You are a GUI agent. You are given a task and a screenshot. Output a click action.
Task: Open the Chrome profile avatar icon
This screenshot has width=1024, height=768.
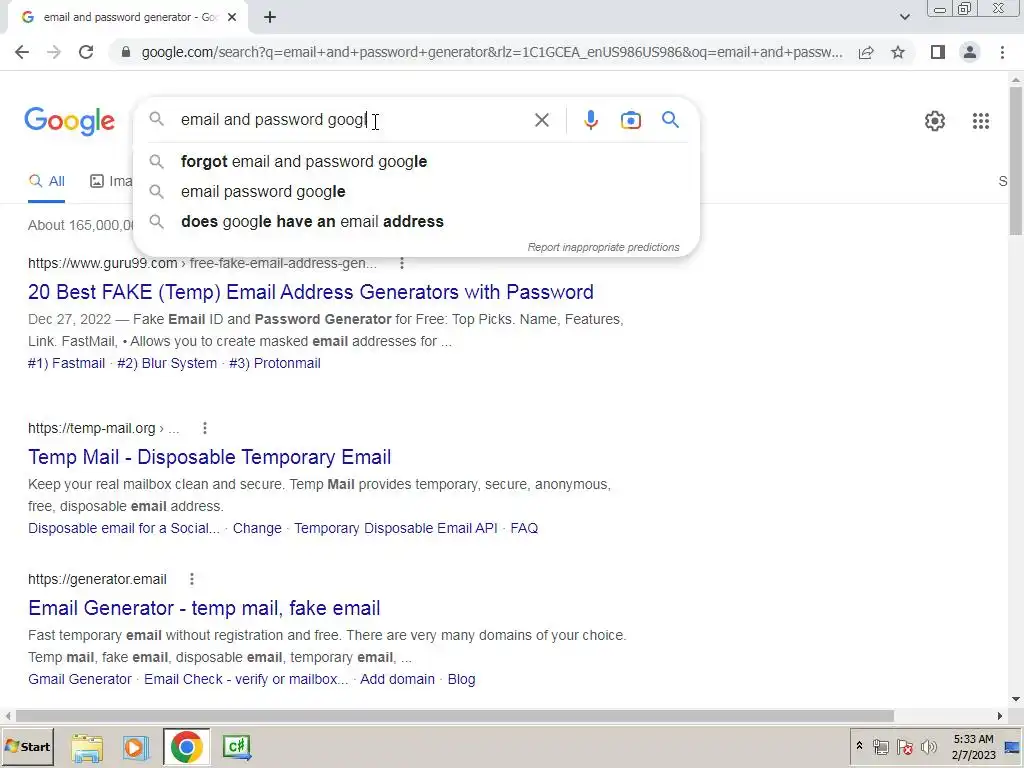point(970,52)
